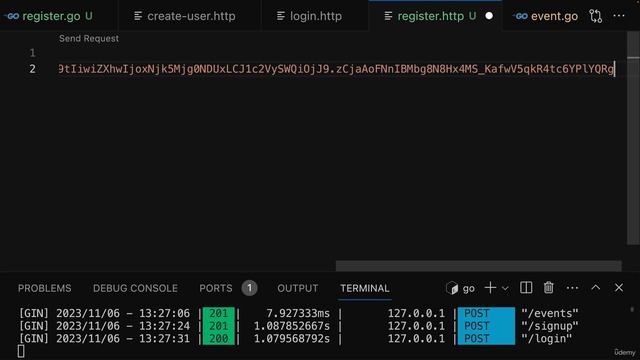Click the POST label on /login row
The height and width of the screenshot is (360, 640).
(x=476, y=338)
